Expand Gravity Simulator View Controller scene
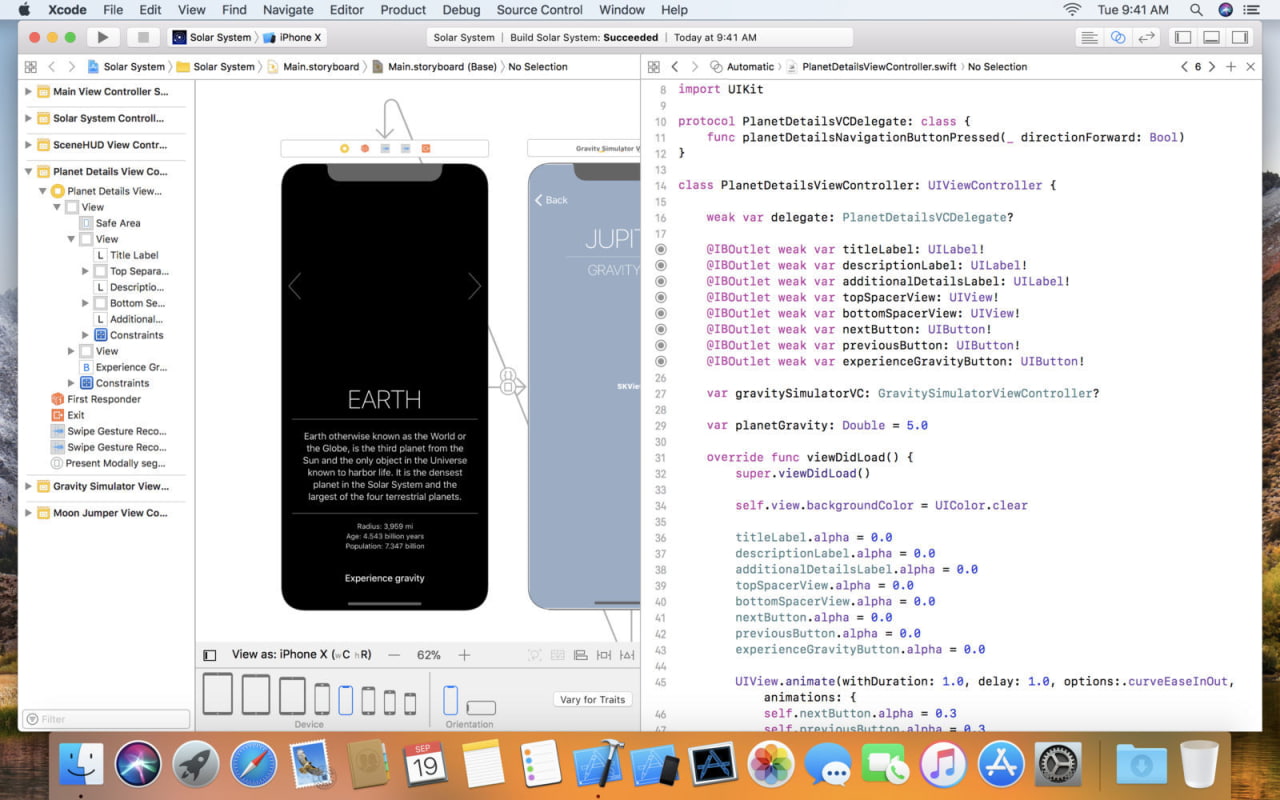 point(28,486)
